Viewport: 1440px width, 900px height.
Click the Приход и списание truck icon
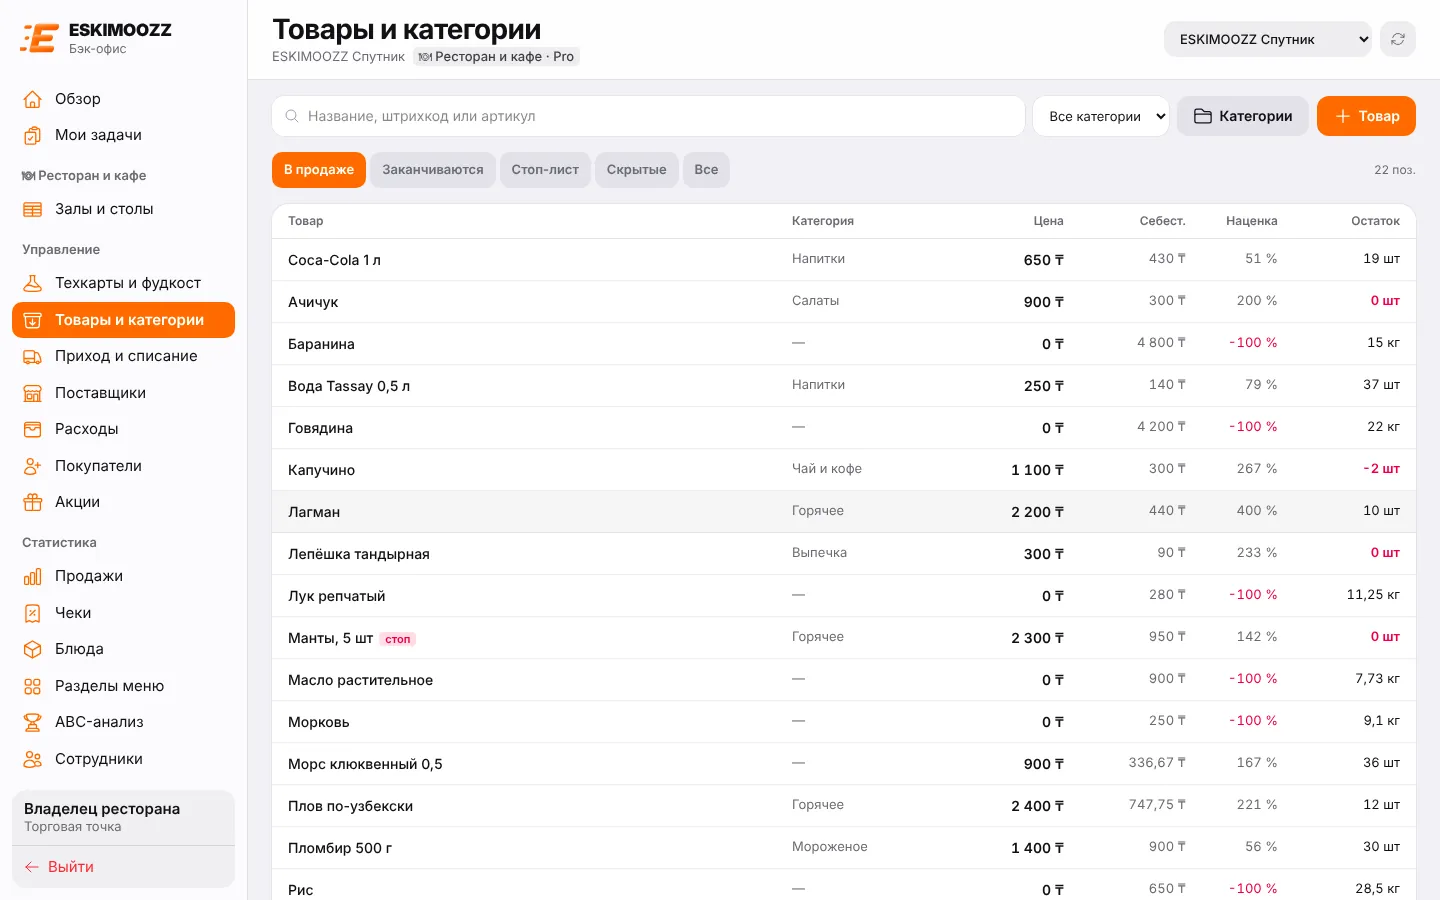pos(33,356)
